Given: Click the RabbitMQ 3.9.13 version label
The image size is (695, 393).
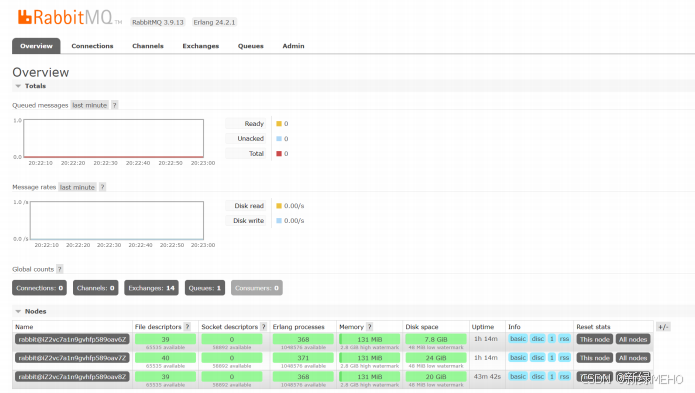Looking at the screenshot, I should (x=158, y=22).
